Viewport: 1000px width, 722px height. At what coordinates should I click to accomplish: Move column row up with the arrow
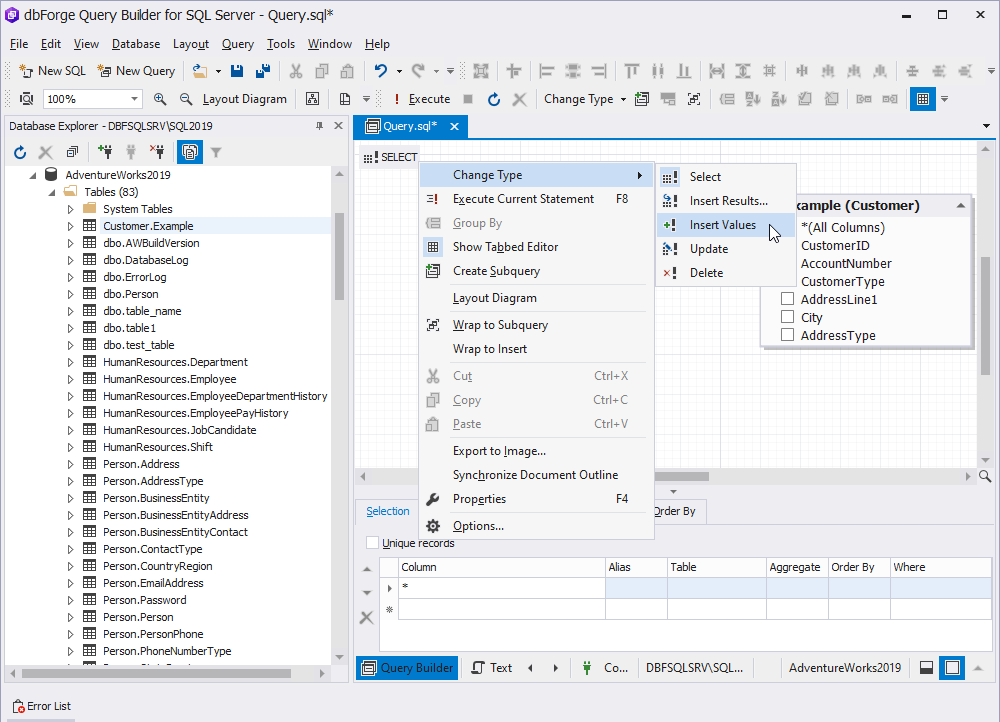point(367,569)
